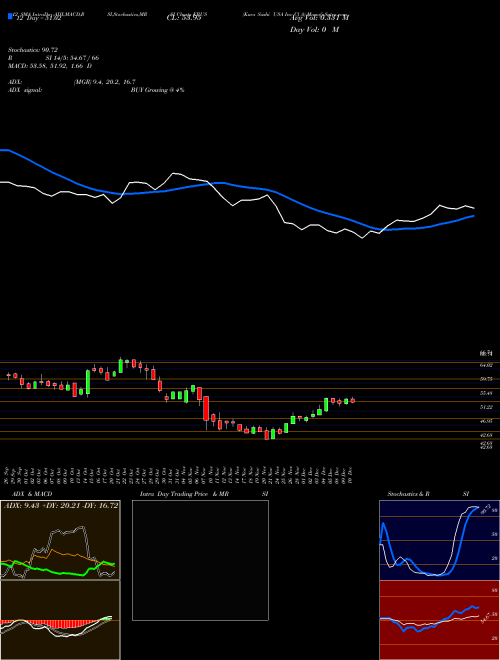Click the blue legend square at top-left
Screen dimensions: 500x660
(x=10, y=16)
